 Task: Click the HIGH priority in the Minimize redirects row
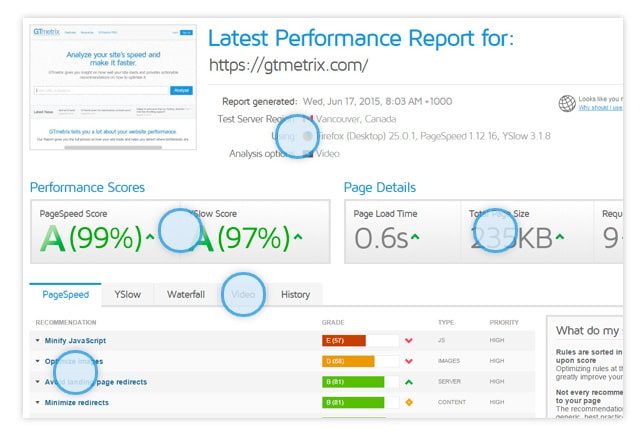(x=497, y=402)
